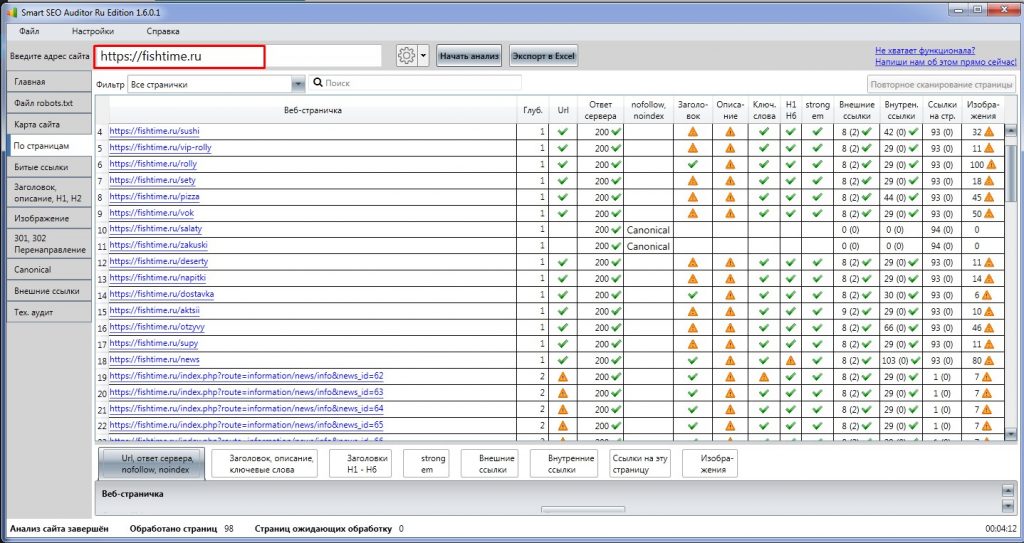Screen dimensions: 1024x543
Task: Click Url warning icon in news_id=62 row
Action: click(x=562, y=376)
